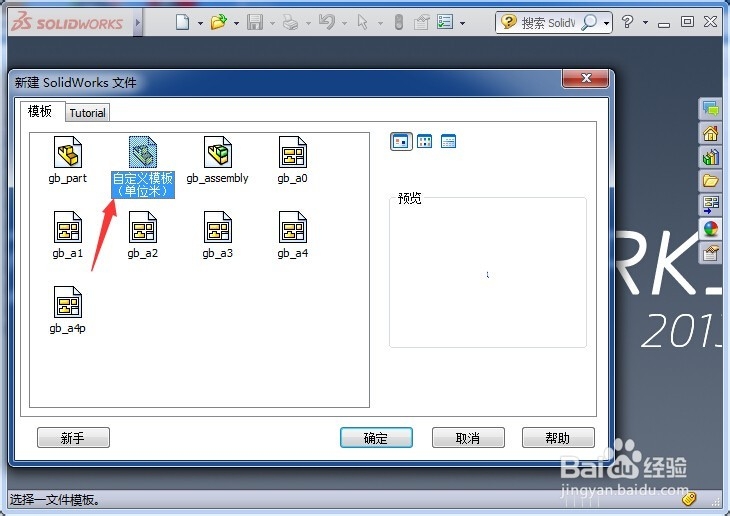This screenshot has height=516, width=730.
Task: Click the Undo toolbar icon
Action: pos(327,22)
